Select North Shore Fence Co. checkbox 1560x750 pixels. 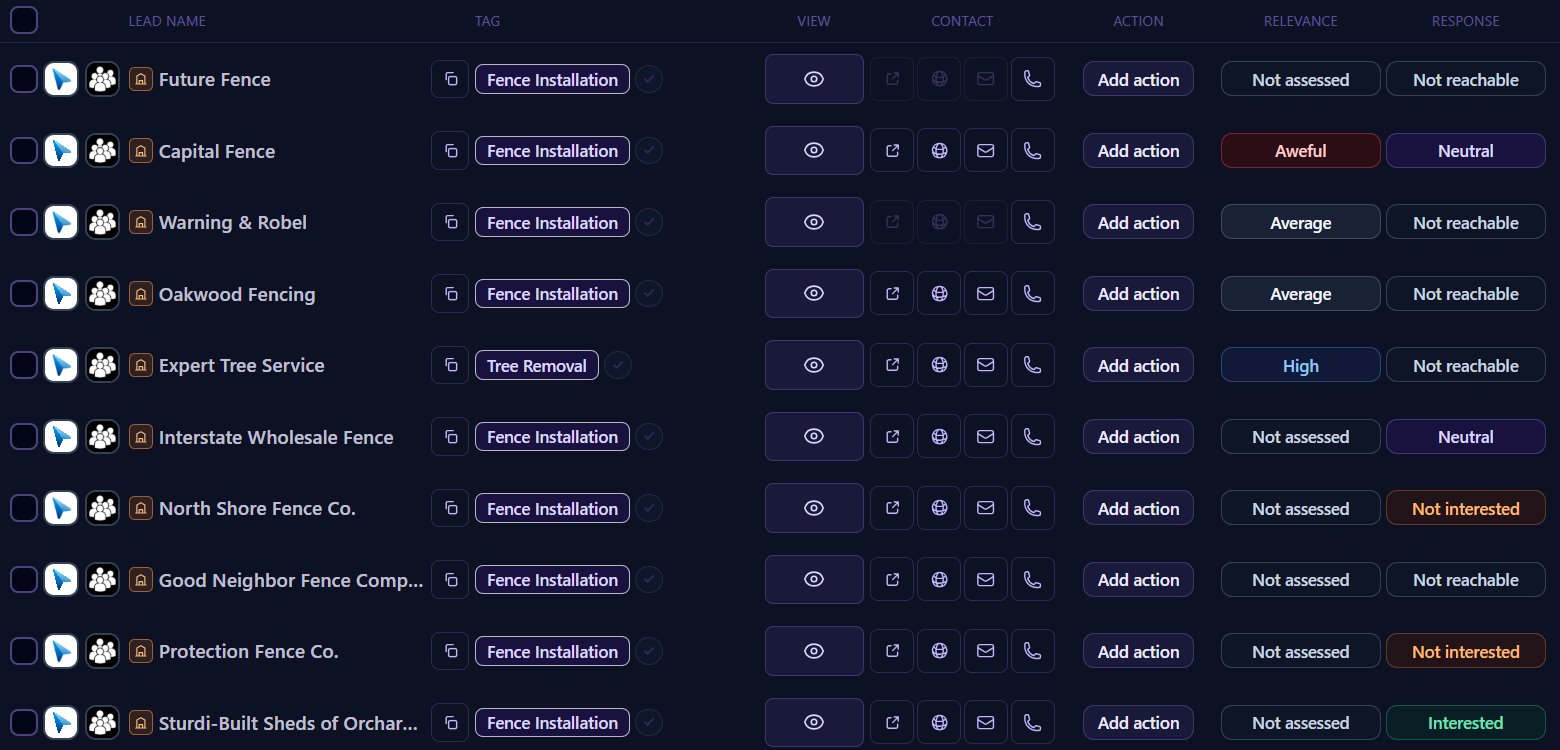24,509
